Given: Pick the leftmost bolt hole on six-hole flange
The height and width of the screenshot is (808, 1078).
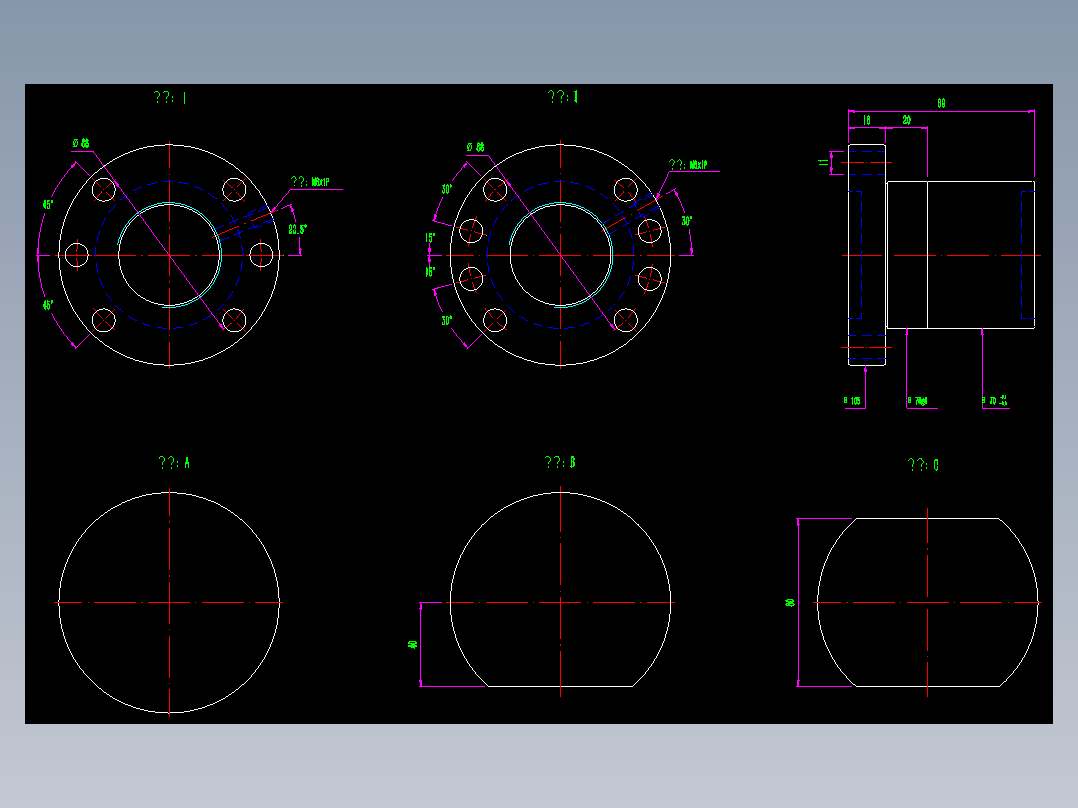Looking at the screenshot, I should point(76,254).
